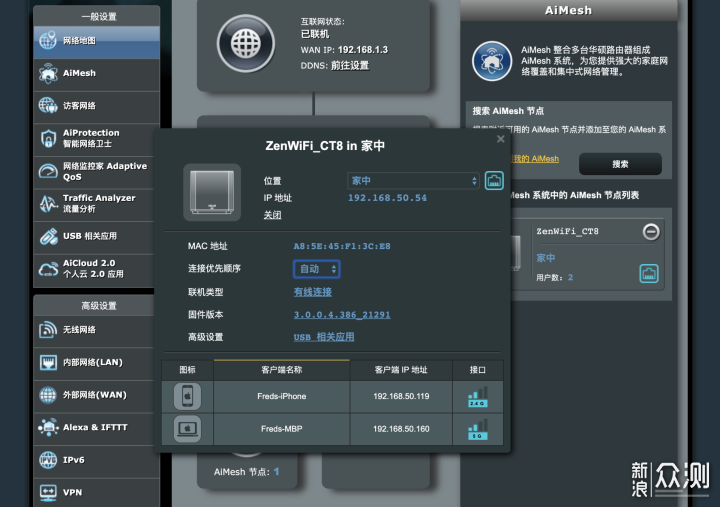Click the MAC address A8:5E:45:F1:3C:E8
This screenshot has height=507, width=720.
click(342, 246)
